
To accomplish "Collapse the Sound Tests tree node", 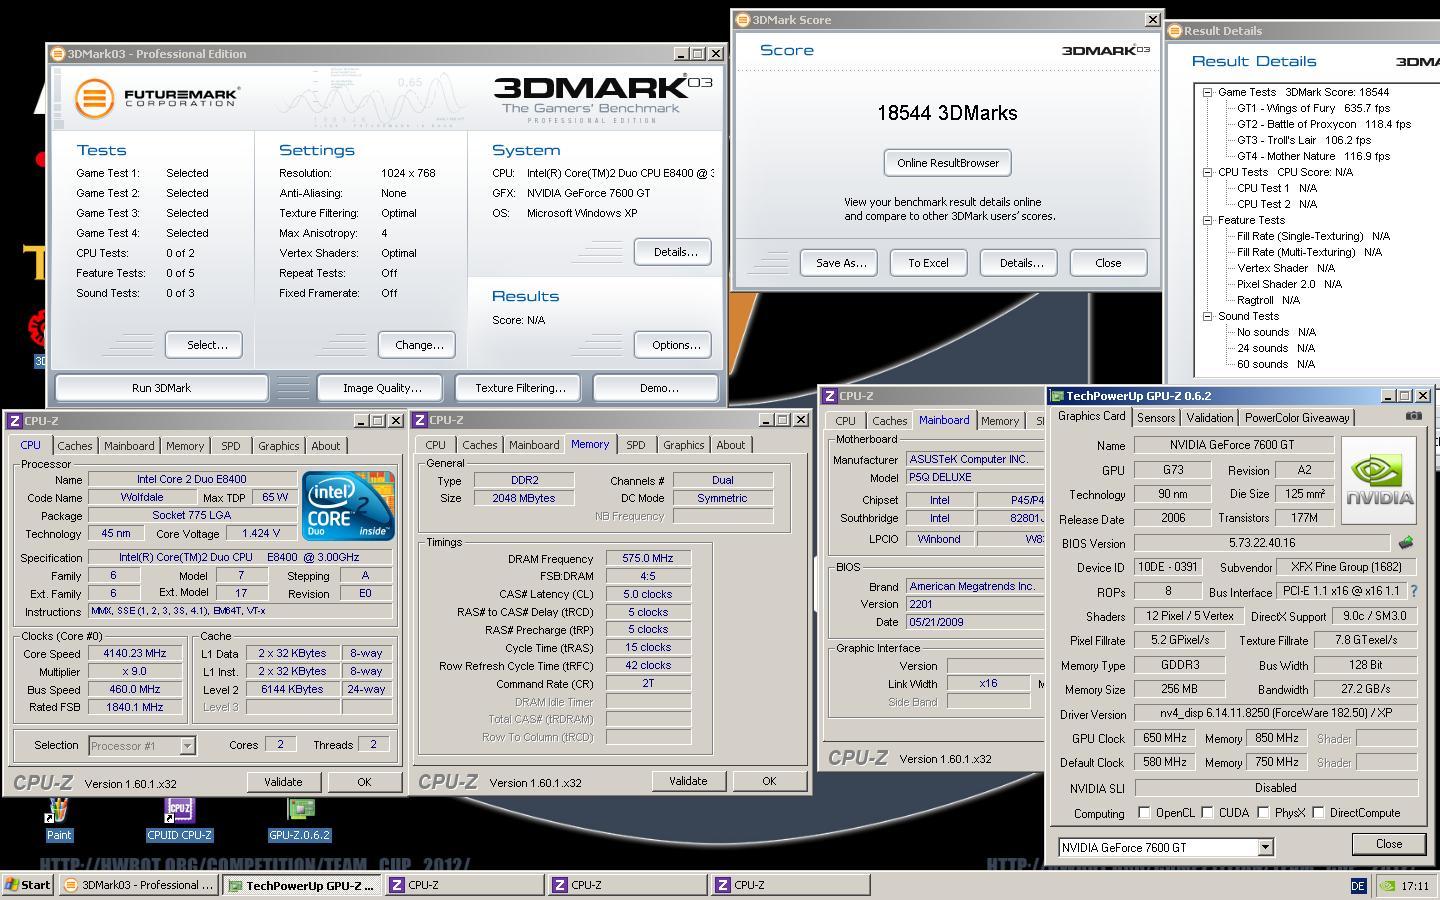I will click(x=1207, y=316).
